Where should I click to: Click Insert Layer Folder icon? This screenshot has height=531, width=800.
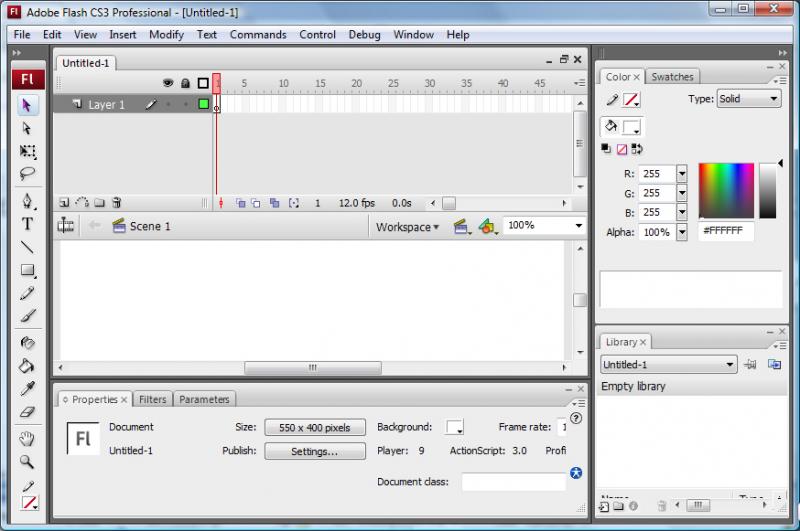(99, 203)
